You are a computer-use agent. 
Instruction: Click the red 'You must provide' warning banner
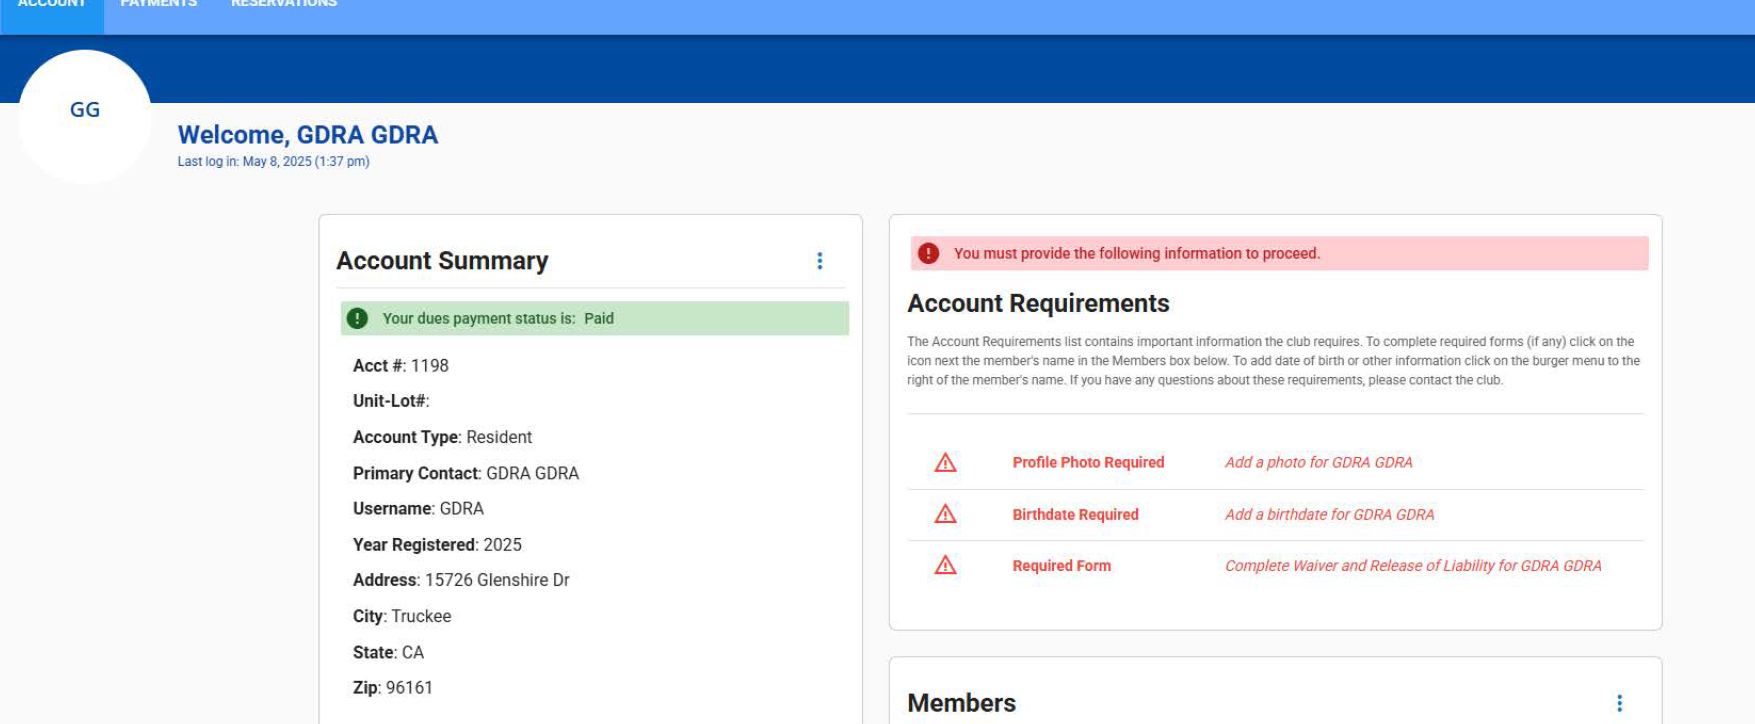[1278, 254]
